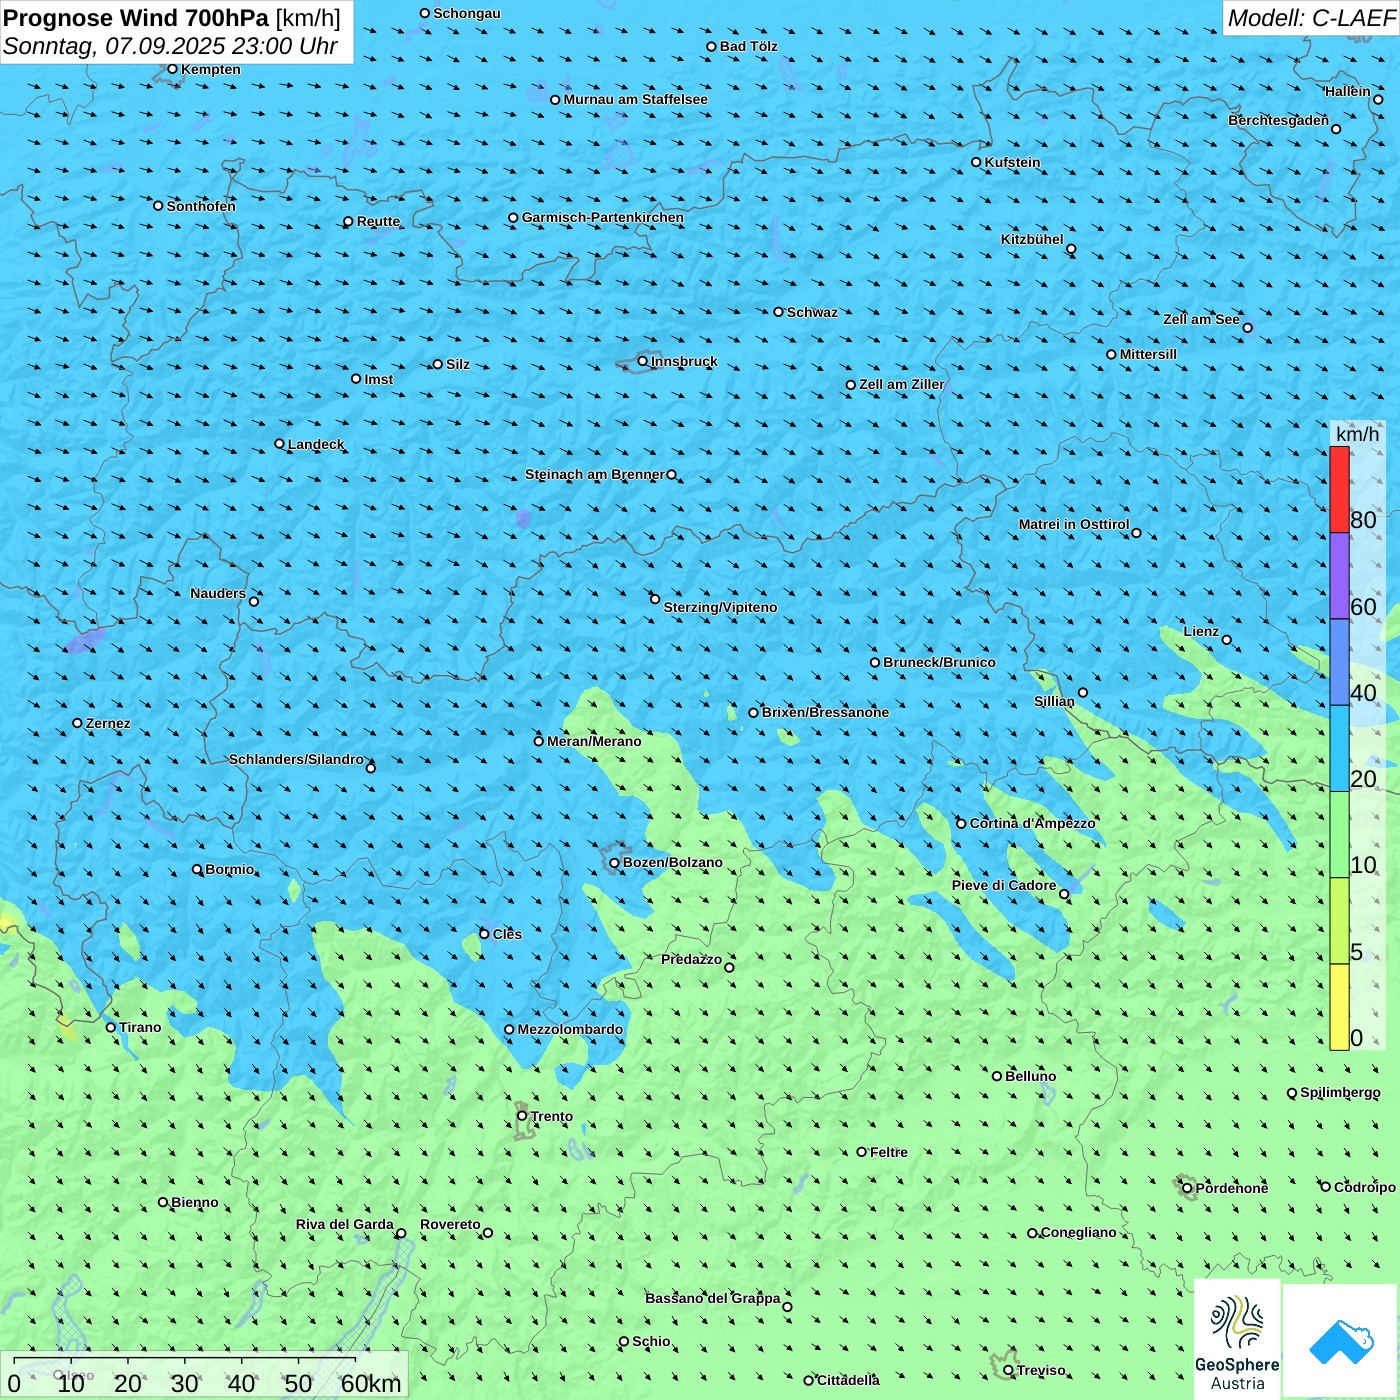Select the Schlanders/Silandro label

pos(296,759)
